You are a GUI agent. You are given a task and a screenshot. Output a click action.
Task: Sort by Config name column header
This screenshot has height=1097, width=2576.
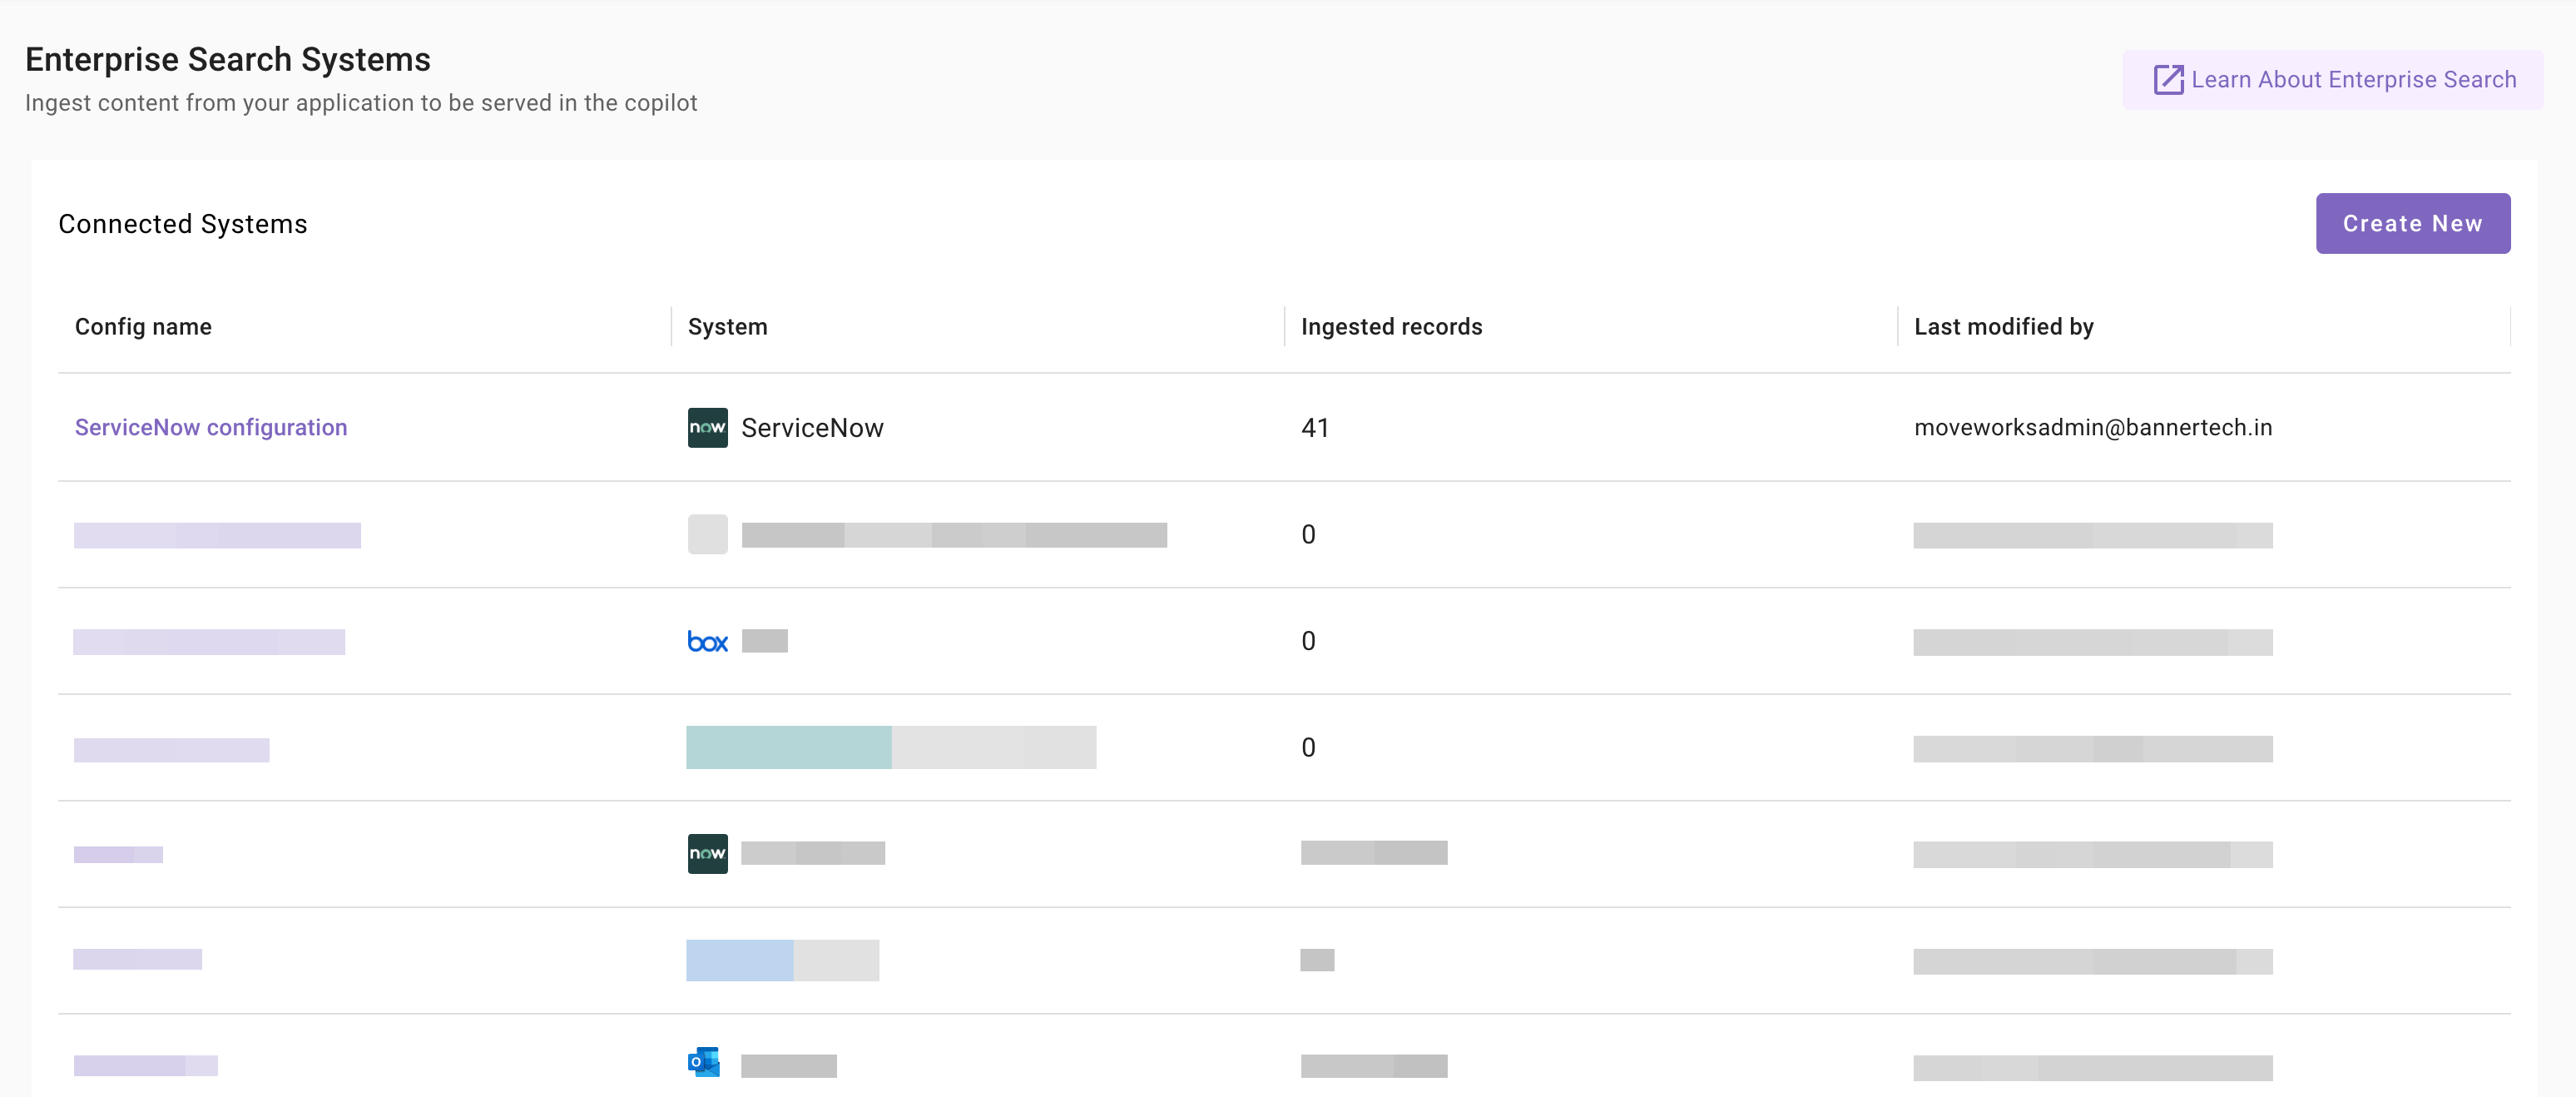click(x=143, y=327)
